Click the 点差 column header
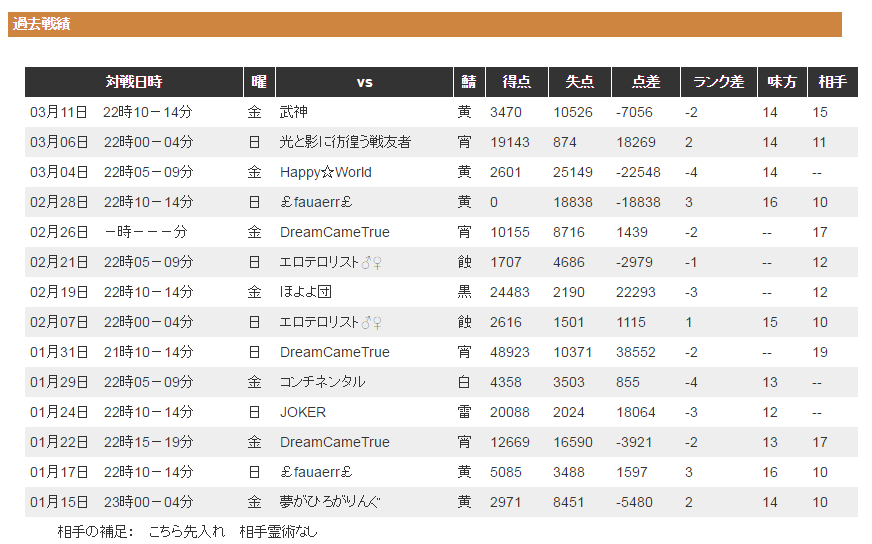Image resolution: width=872 pixels, height=544 pixels. point(646,82)
